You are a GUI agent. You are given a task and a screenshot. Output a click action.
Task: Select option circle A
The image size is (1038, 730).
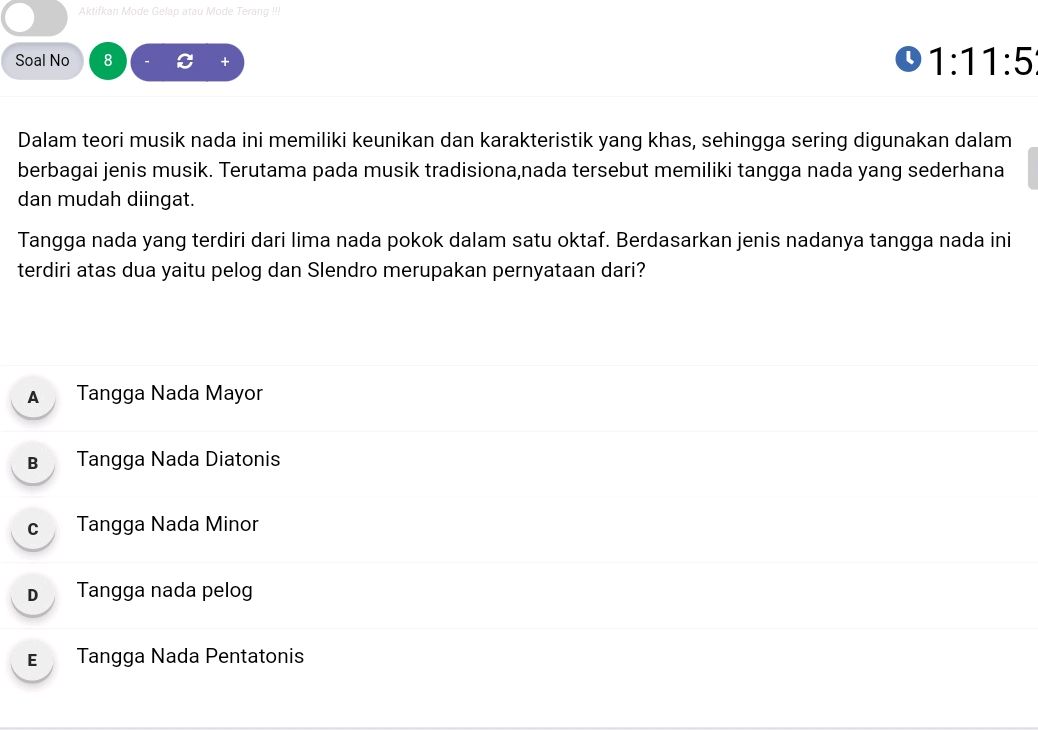[x=33, y=397]
